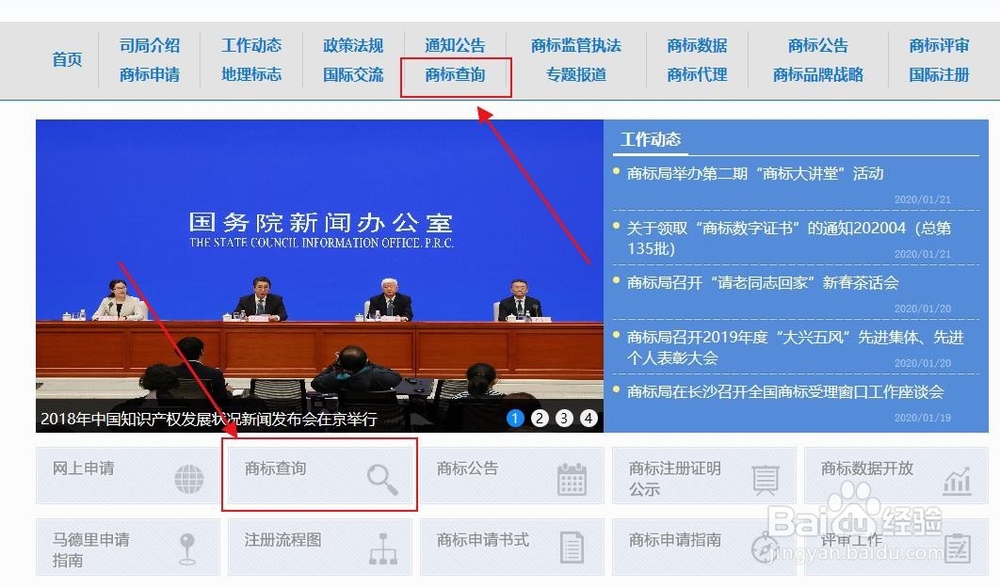Open the 马德里申请指南 tile label
Screen dimensions: 1000x587
coord(91,550)
